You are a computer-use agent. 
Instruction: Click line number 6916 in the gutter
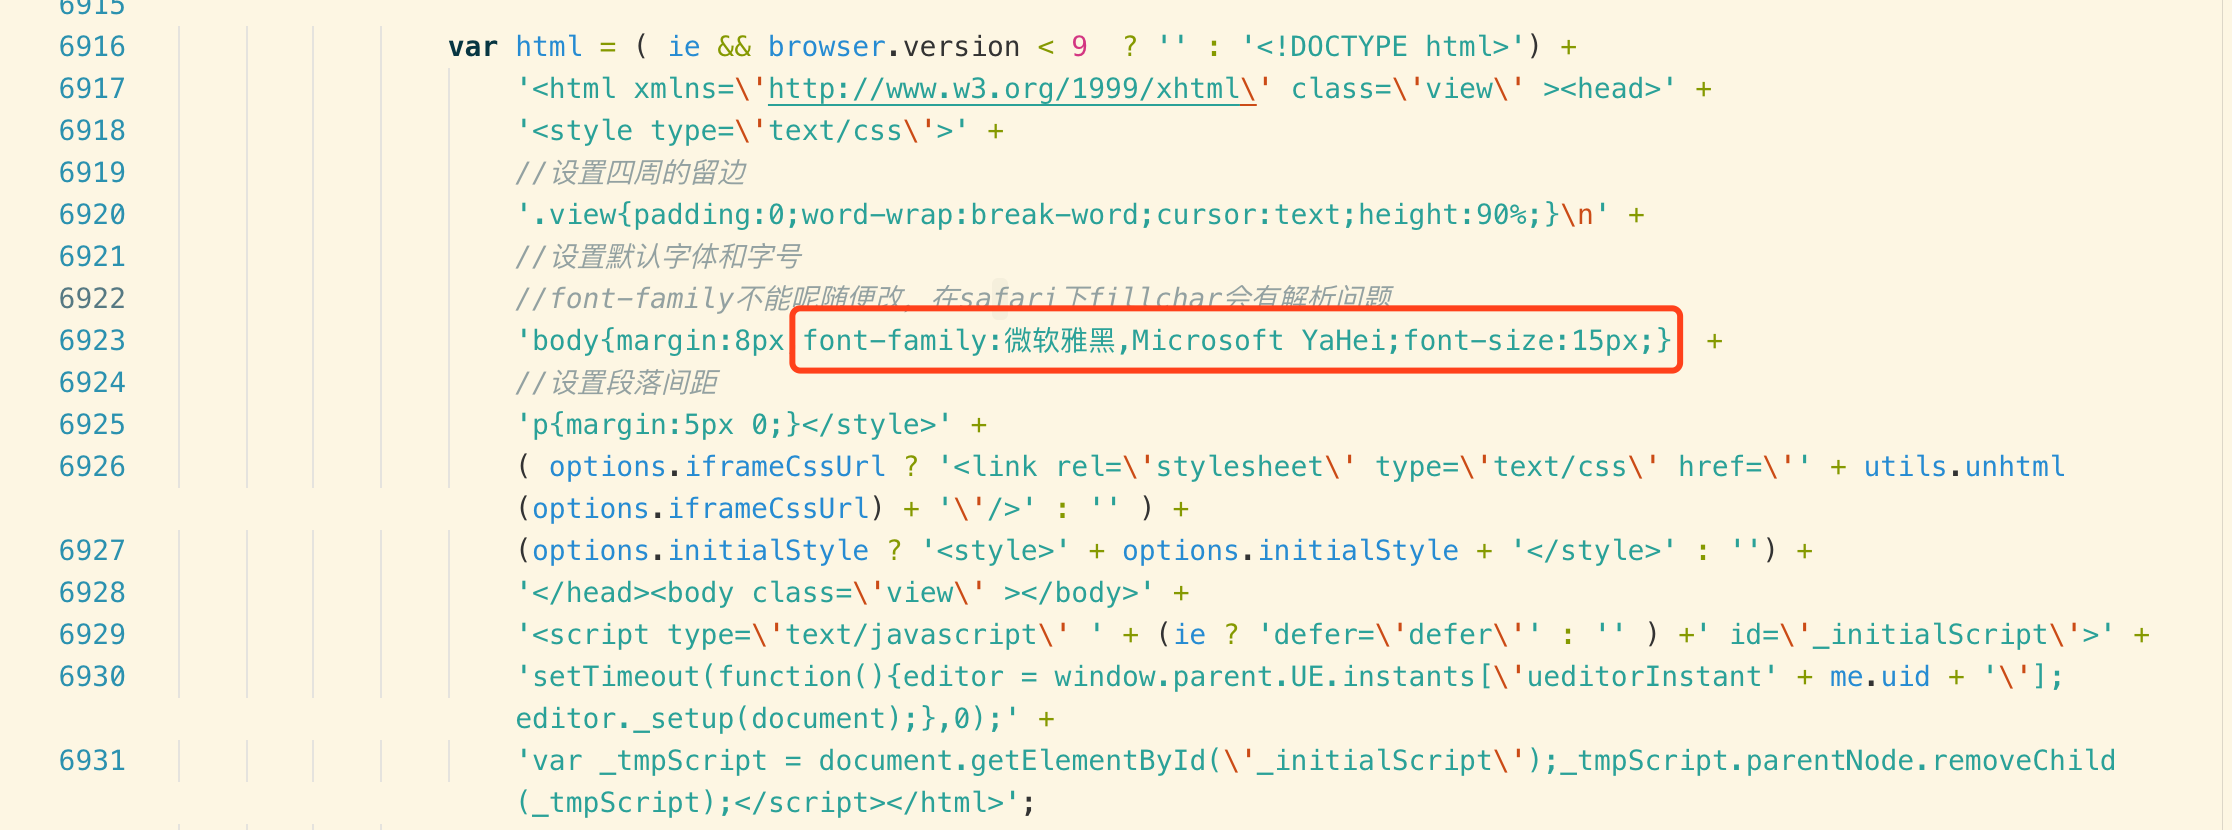tap(92, 47)
